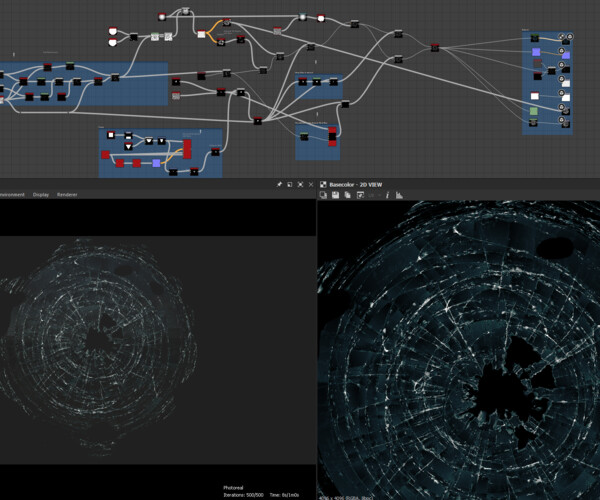Screen dimensions: 600x500
Task: Click the basecolor texture in 2D view
Action: click(458, 350)
